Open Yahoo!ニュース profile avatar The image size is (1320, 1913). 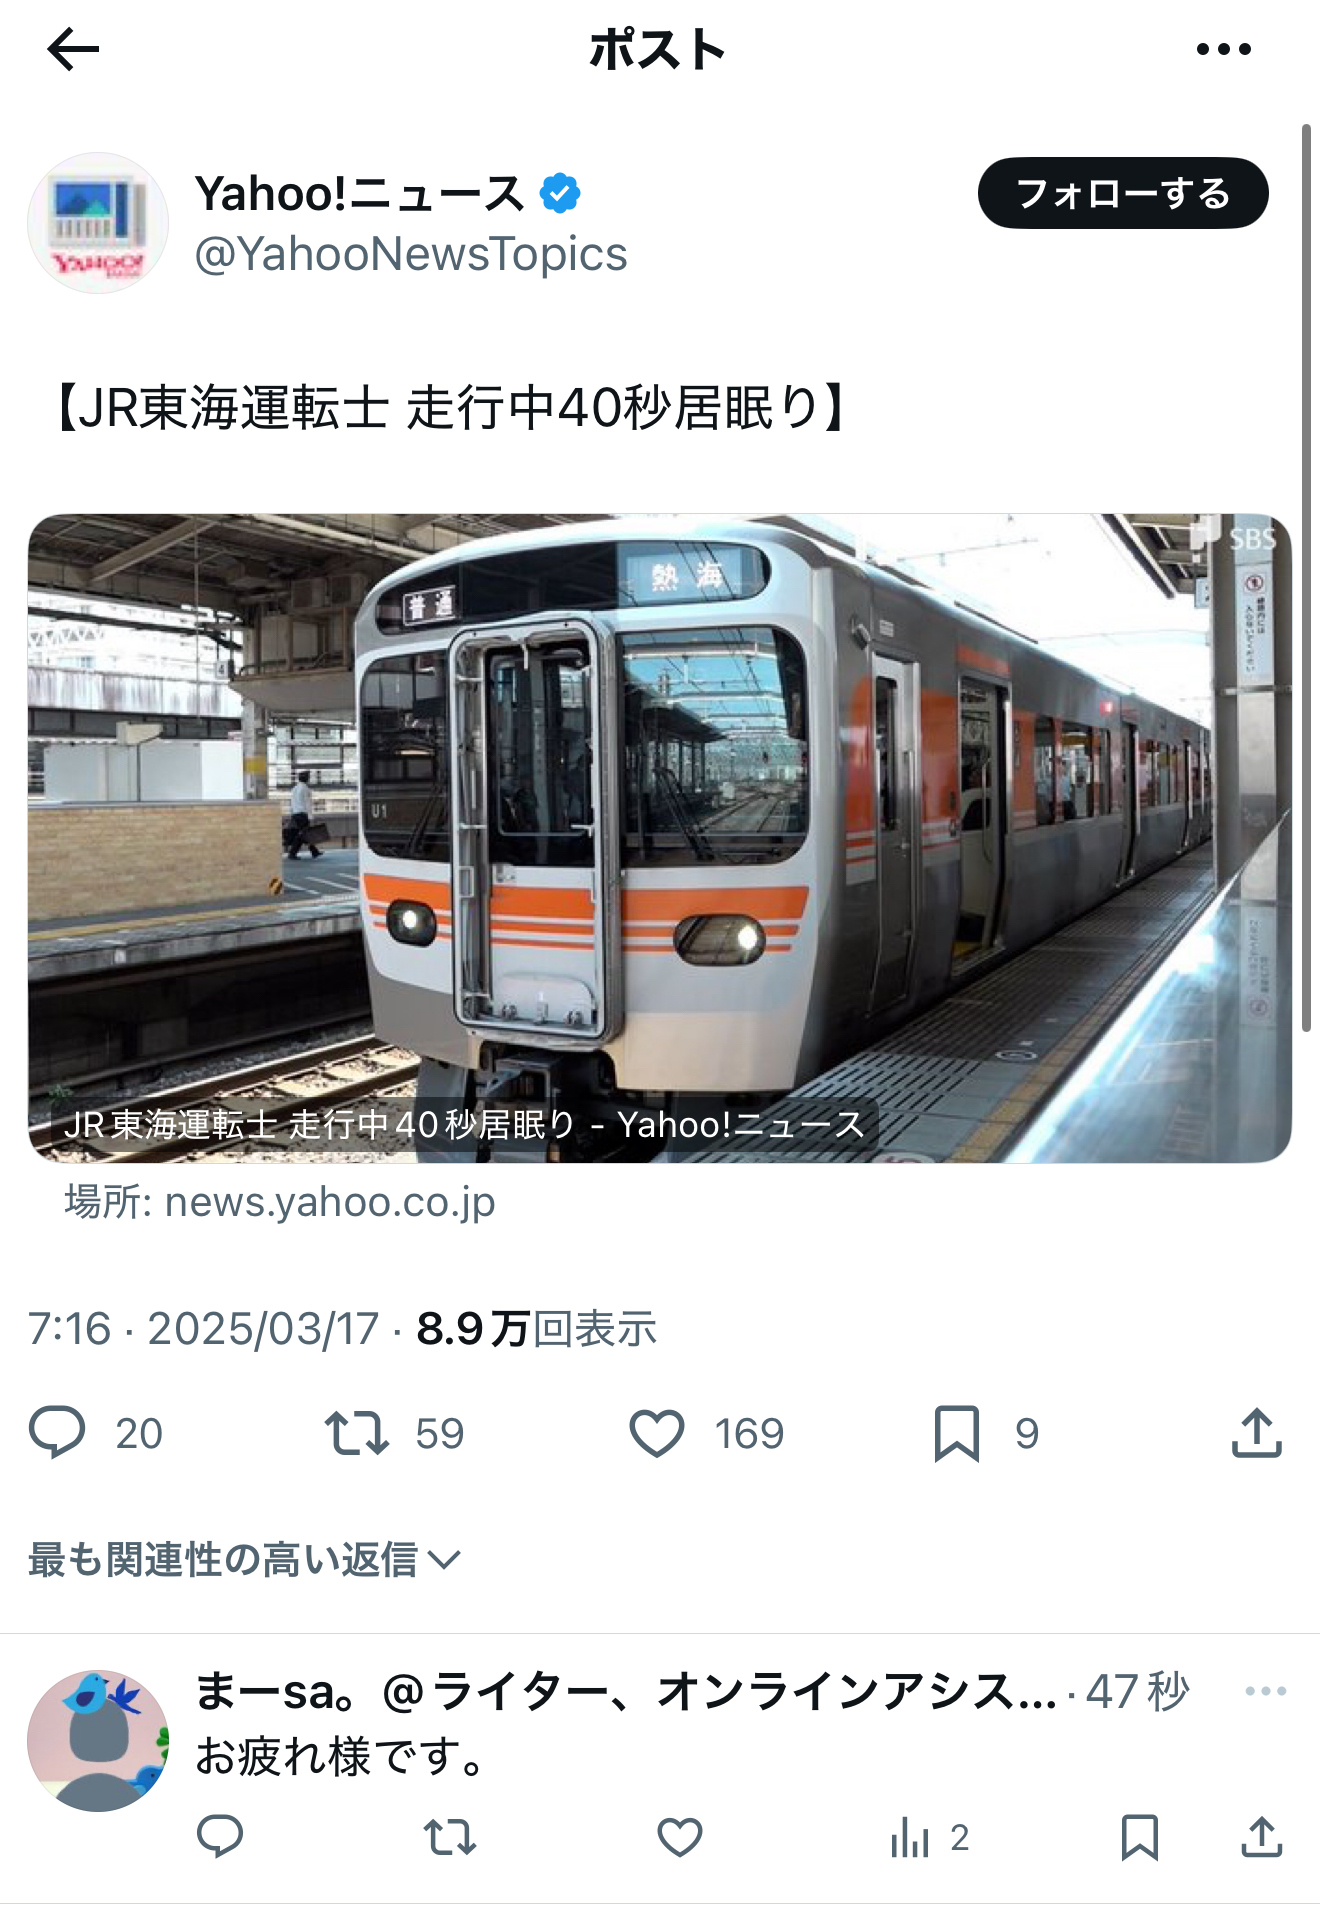[x=98, y=223]
